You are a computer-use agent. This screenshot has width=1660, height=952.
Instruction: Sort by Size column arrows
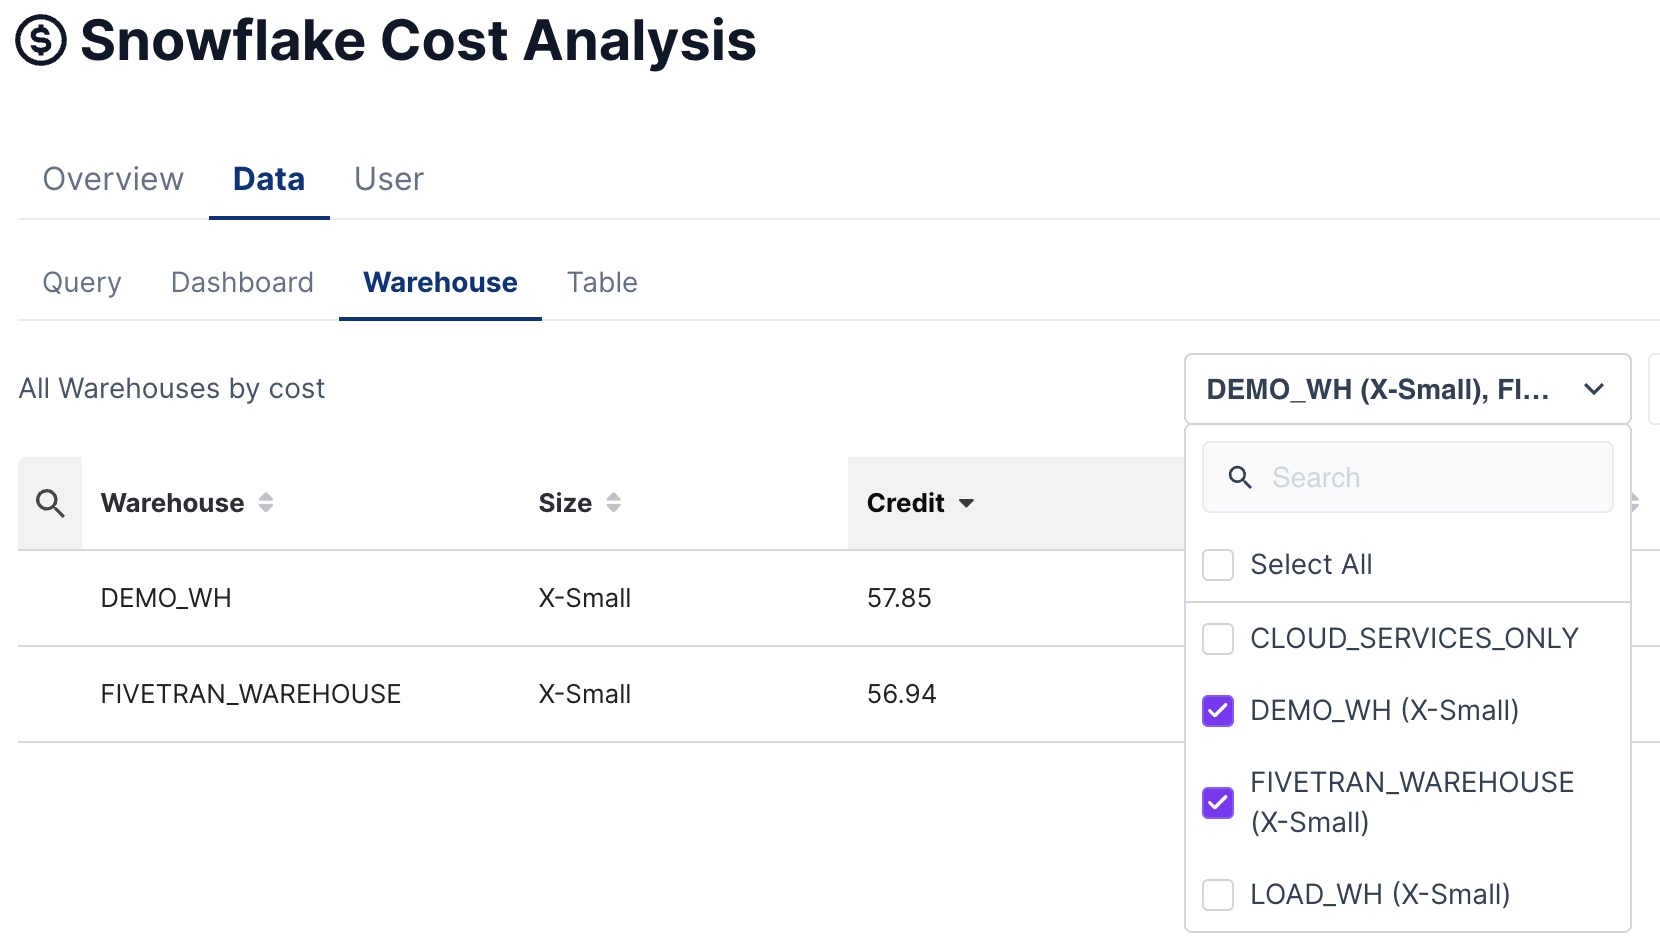613,503
